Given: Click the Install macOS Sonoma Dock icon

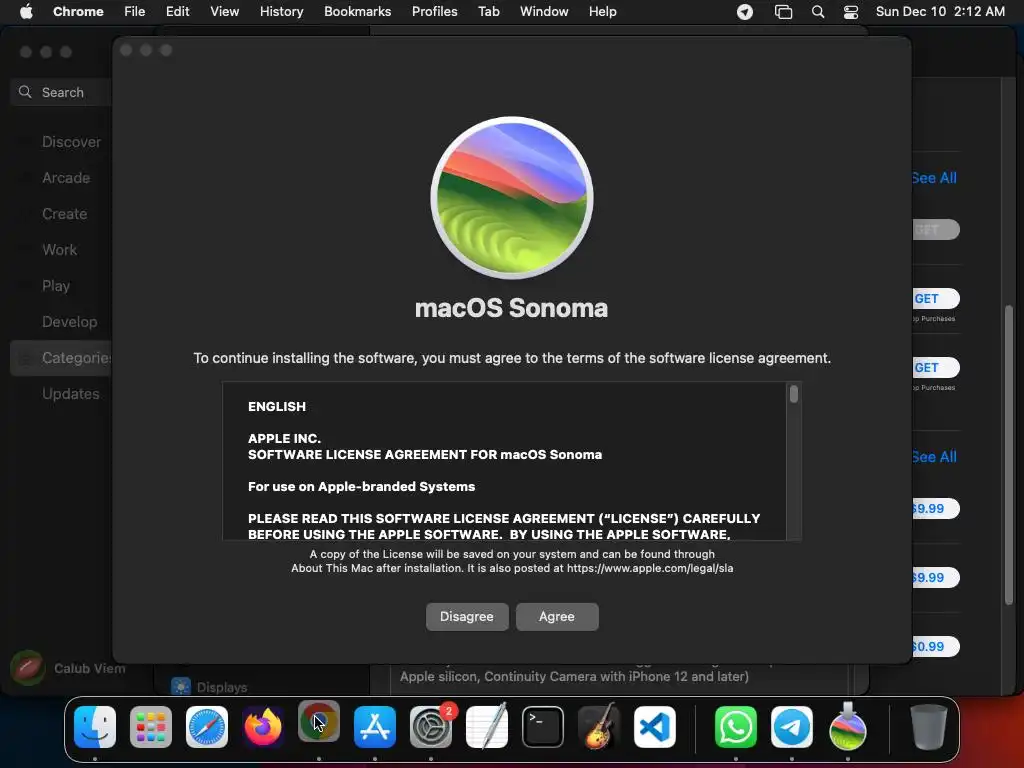Looking at the screenshot, I should pyautogui.click(x=848, y=727).
